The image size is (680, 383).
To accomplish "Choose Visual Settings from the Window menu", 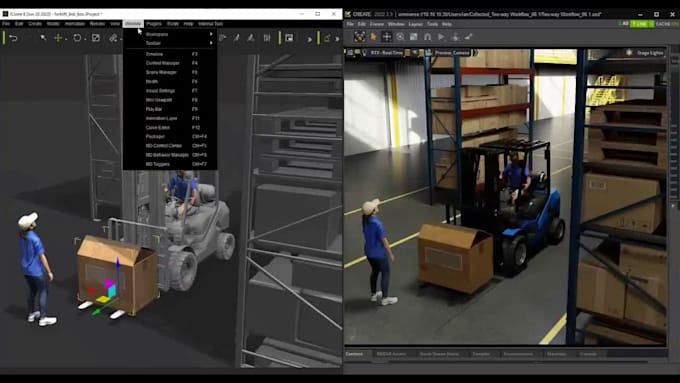I will [x=170, y=91].
